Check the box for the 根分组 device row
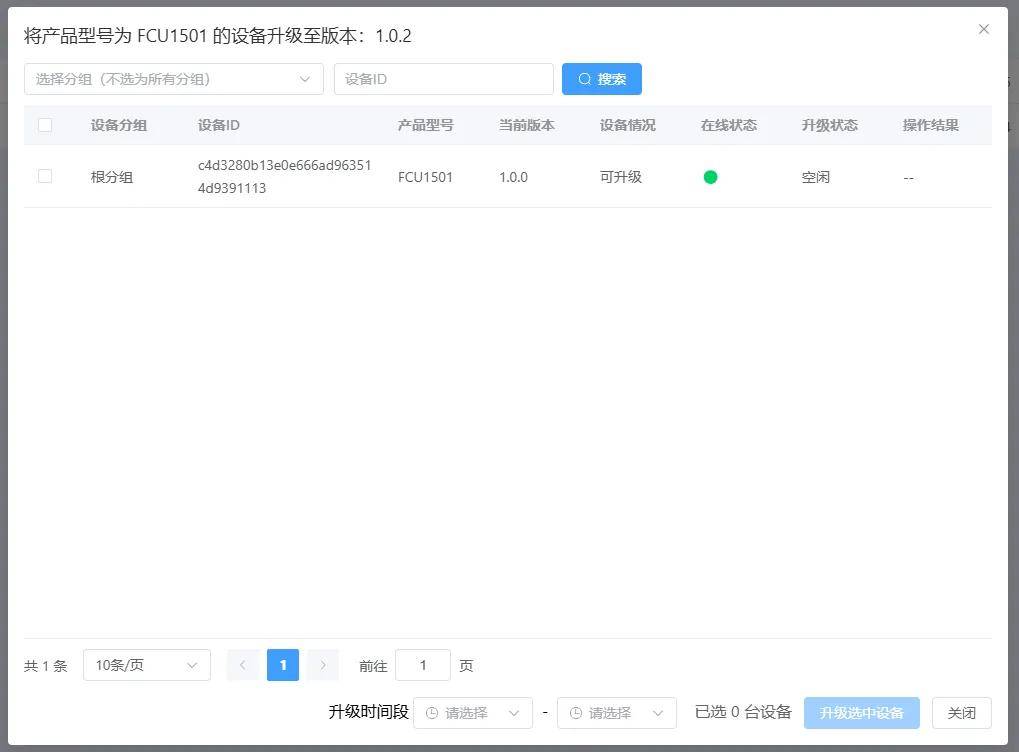Screen dimensions: 1019x752 45,176
